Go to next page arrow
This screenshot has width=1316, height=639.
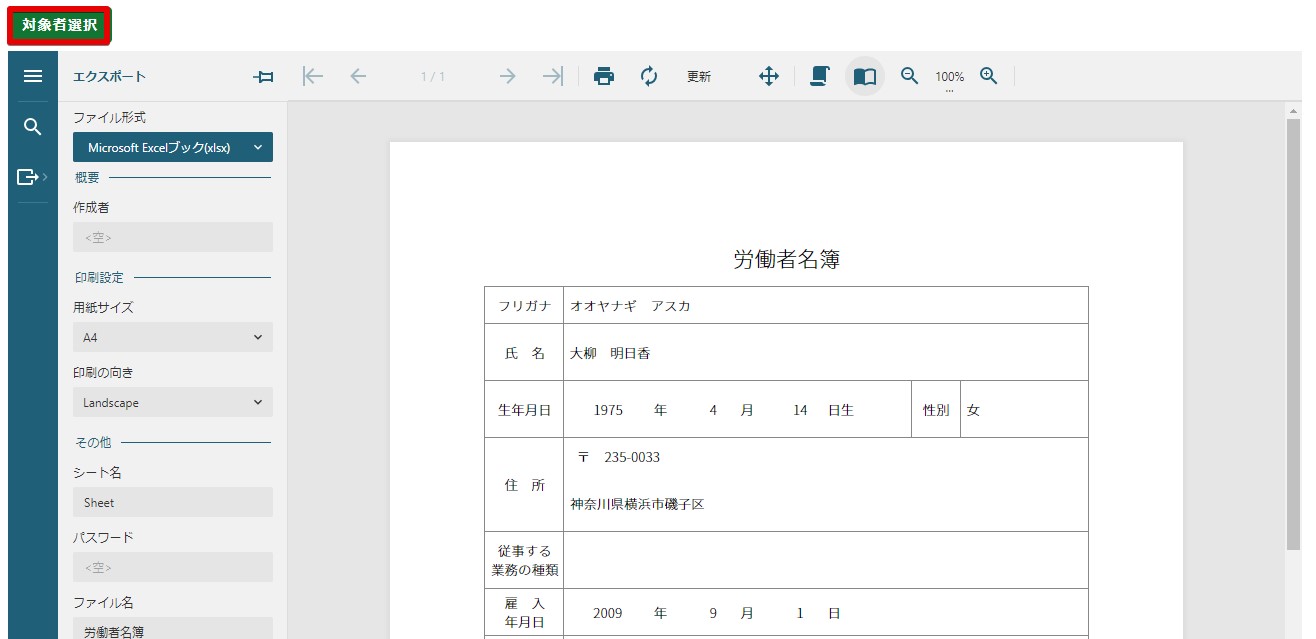pyautogui.click(x=508, y=76)
